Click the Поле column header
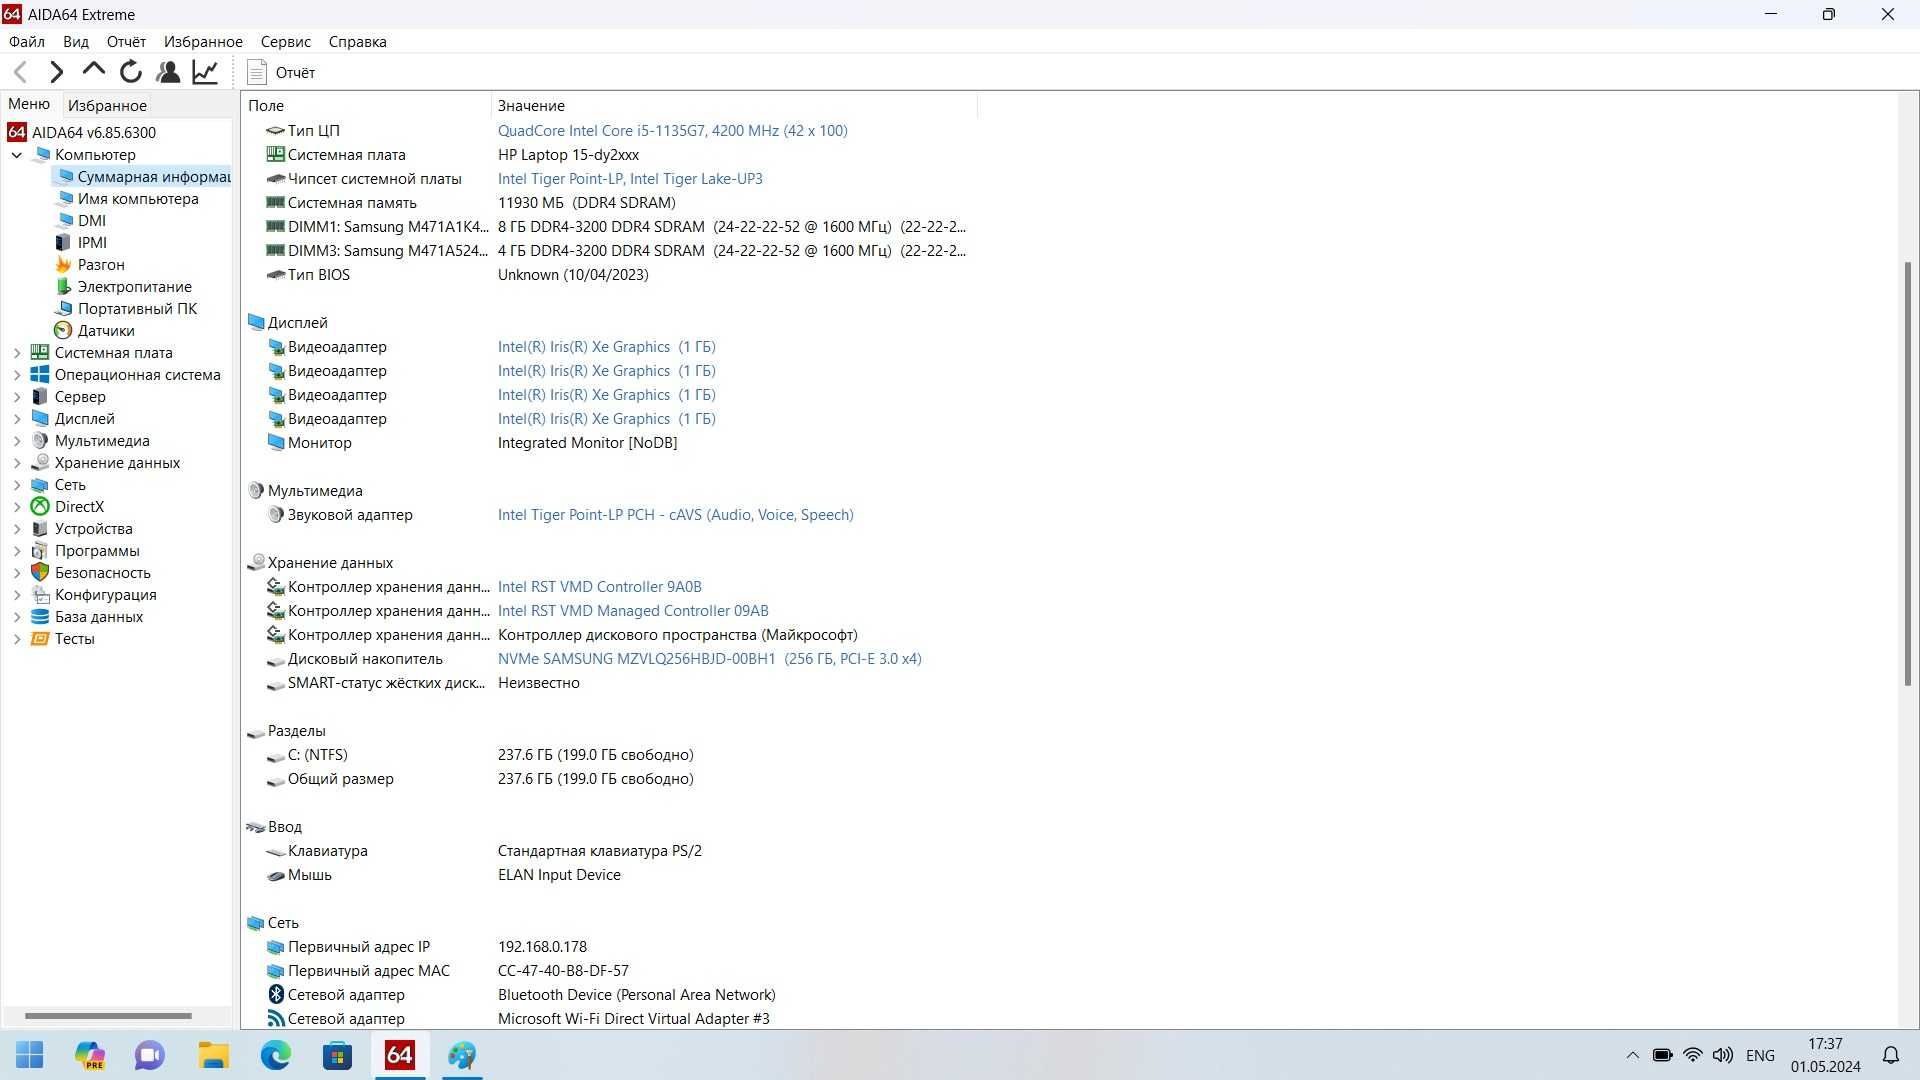The image size is (1920, 1080). tap(366, 105)
